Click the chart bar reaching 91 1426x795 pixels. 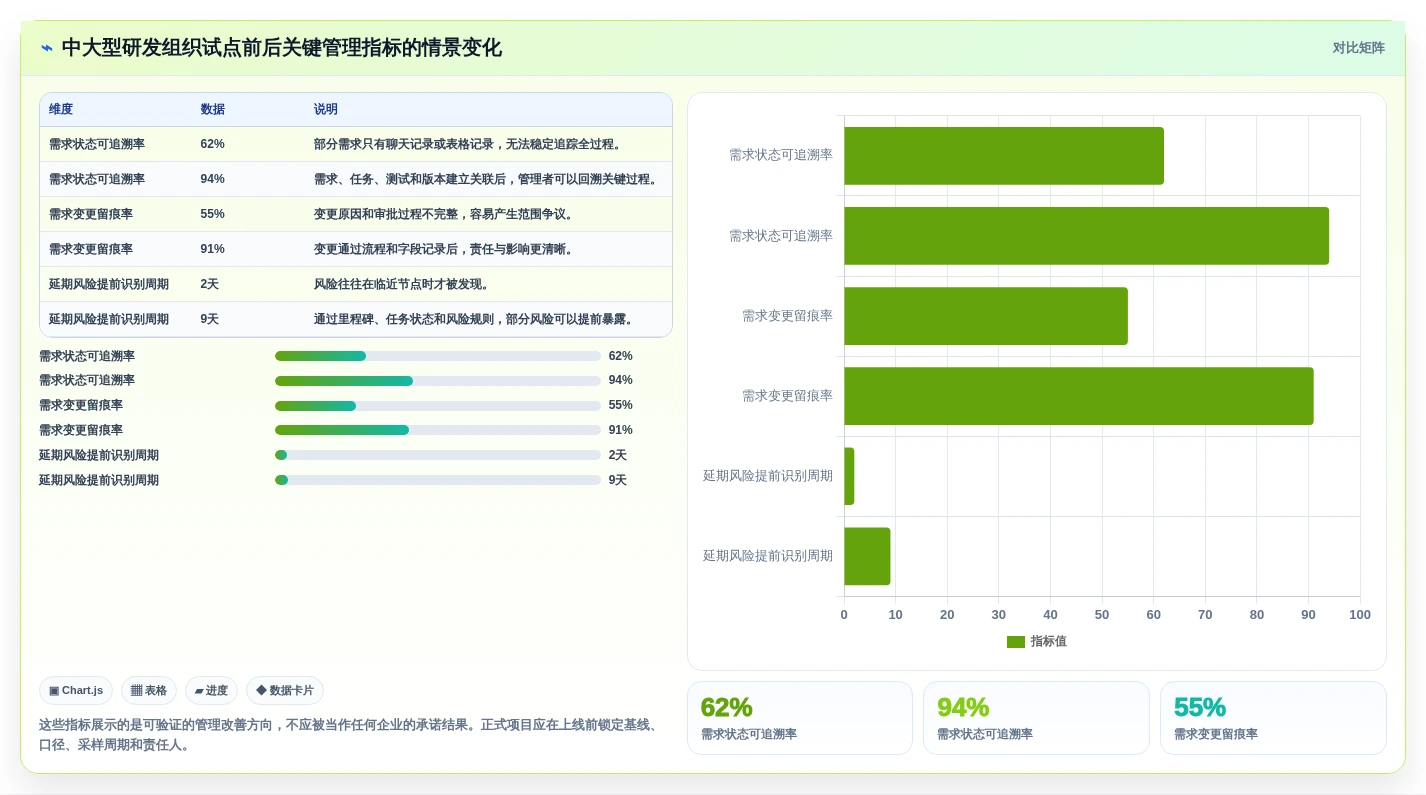[x=1079, y=396]
